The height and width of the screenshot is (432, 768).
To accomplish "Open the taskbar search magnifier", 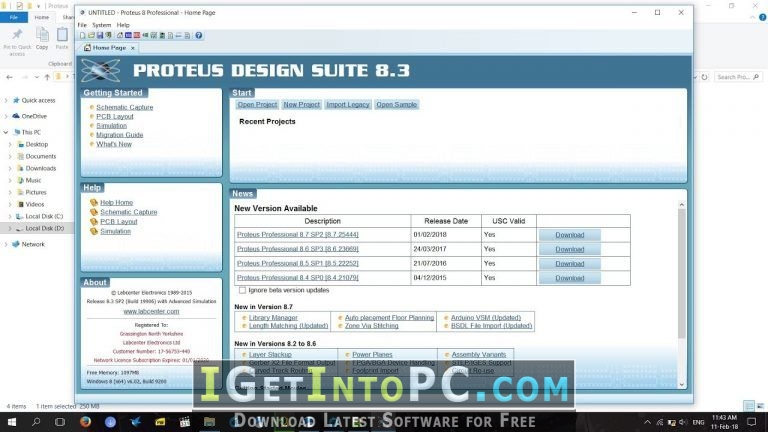I will pos(36,421).
